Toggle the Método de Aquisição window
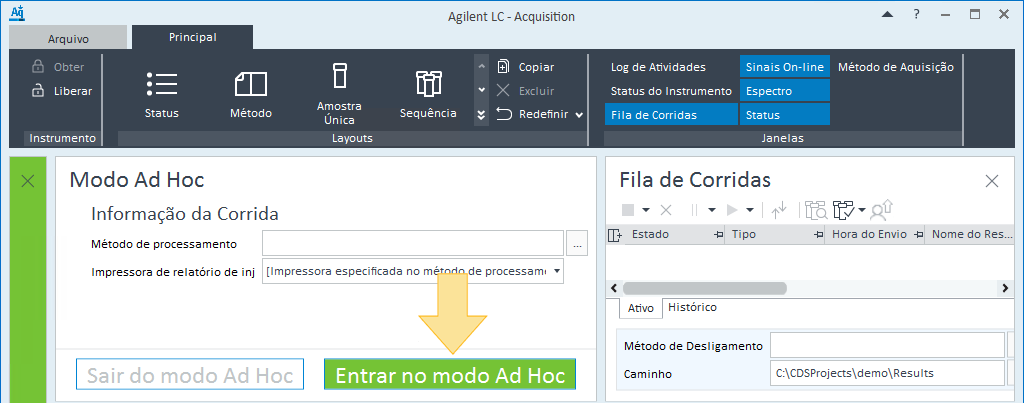The height and width of the screenshot is (403, 1024). click(x=896, y=67)
